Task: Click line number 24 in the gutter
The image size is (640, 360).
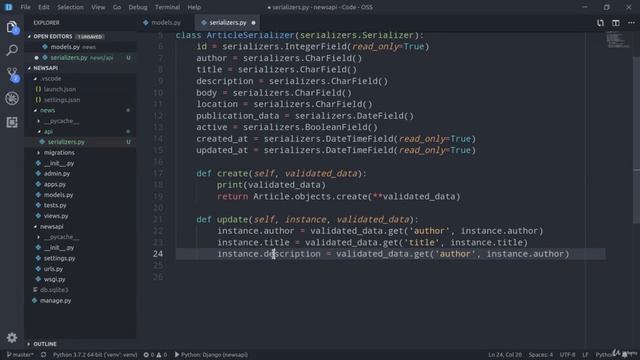Action: point(158,254)
